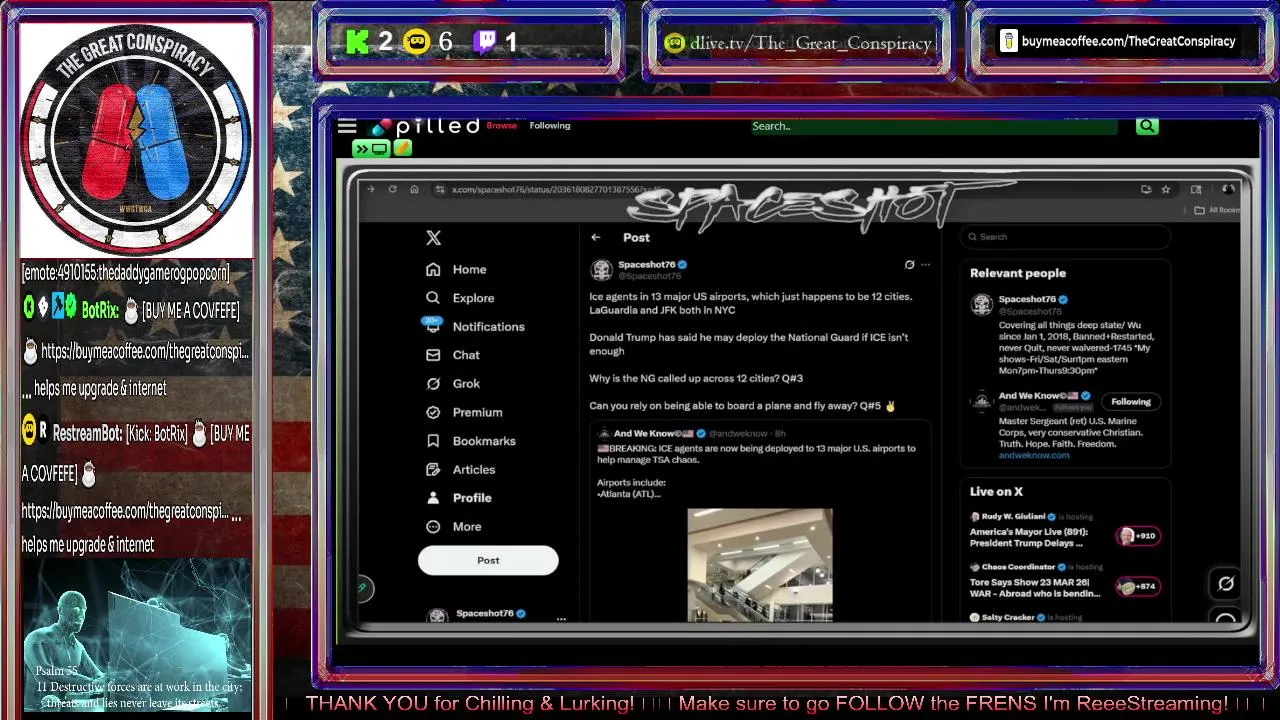Image resolution: width=1280 pixels, height=720 pixels.
Task: Click the white Post button
Action: tap(488, 560)
